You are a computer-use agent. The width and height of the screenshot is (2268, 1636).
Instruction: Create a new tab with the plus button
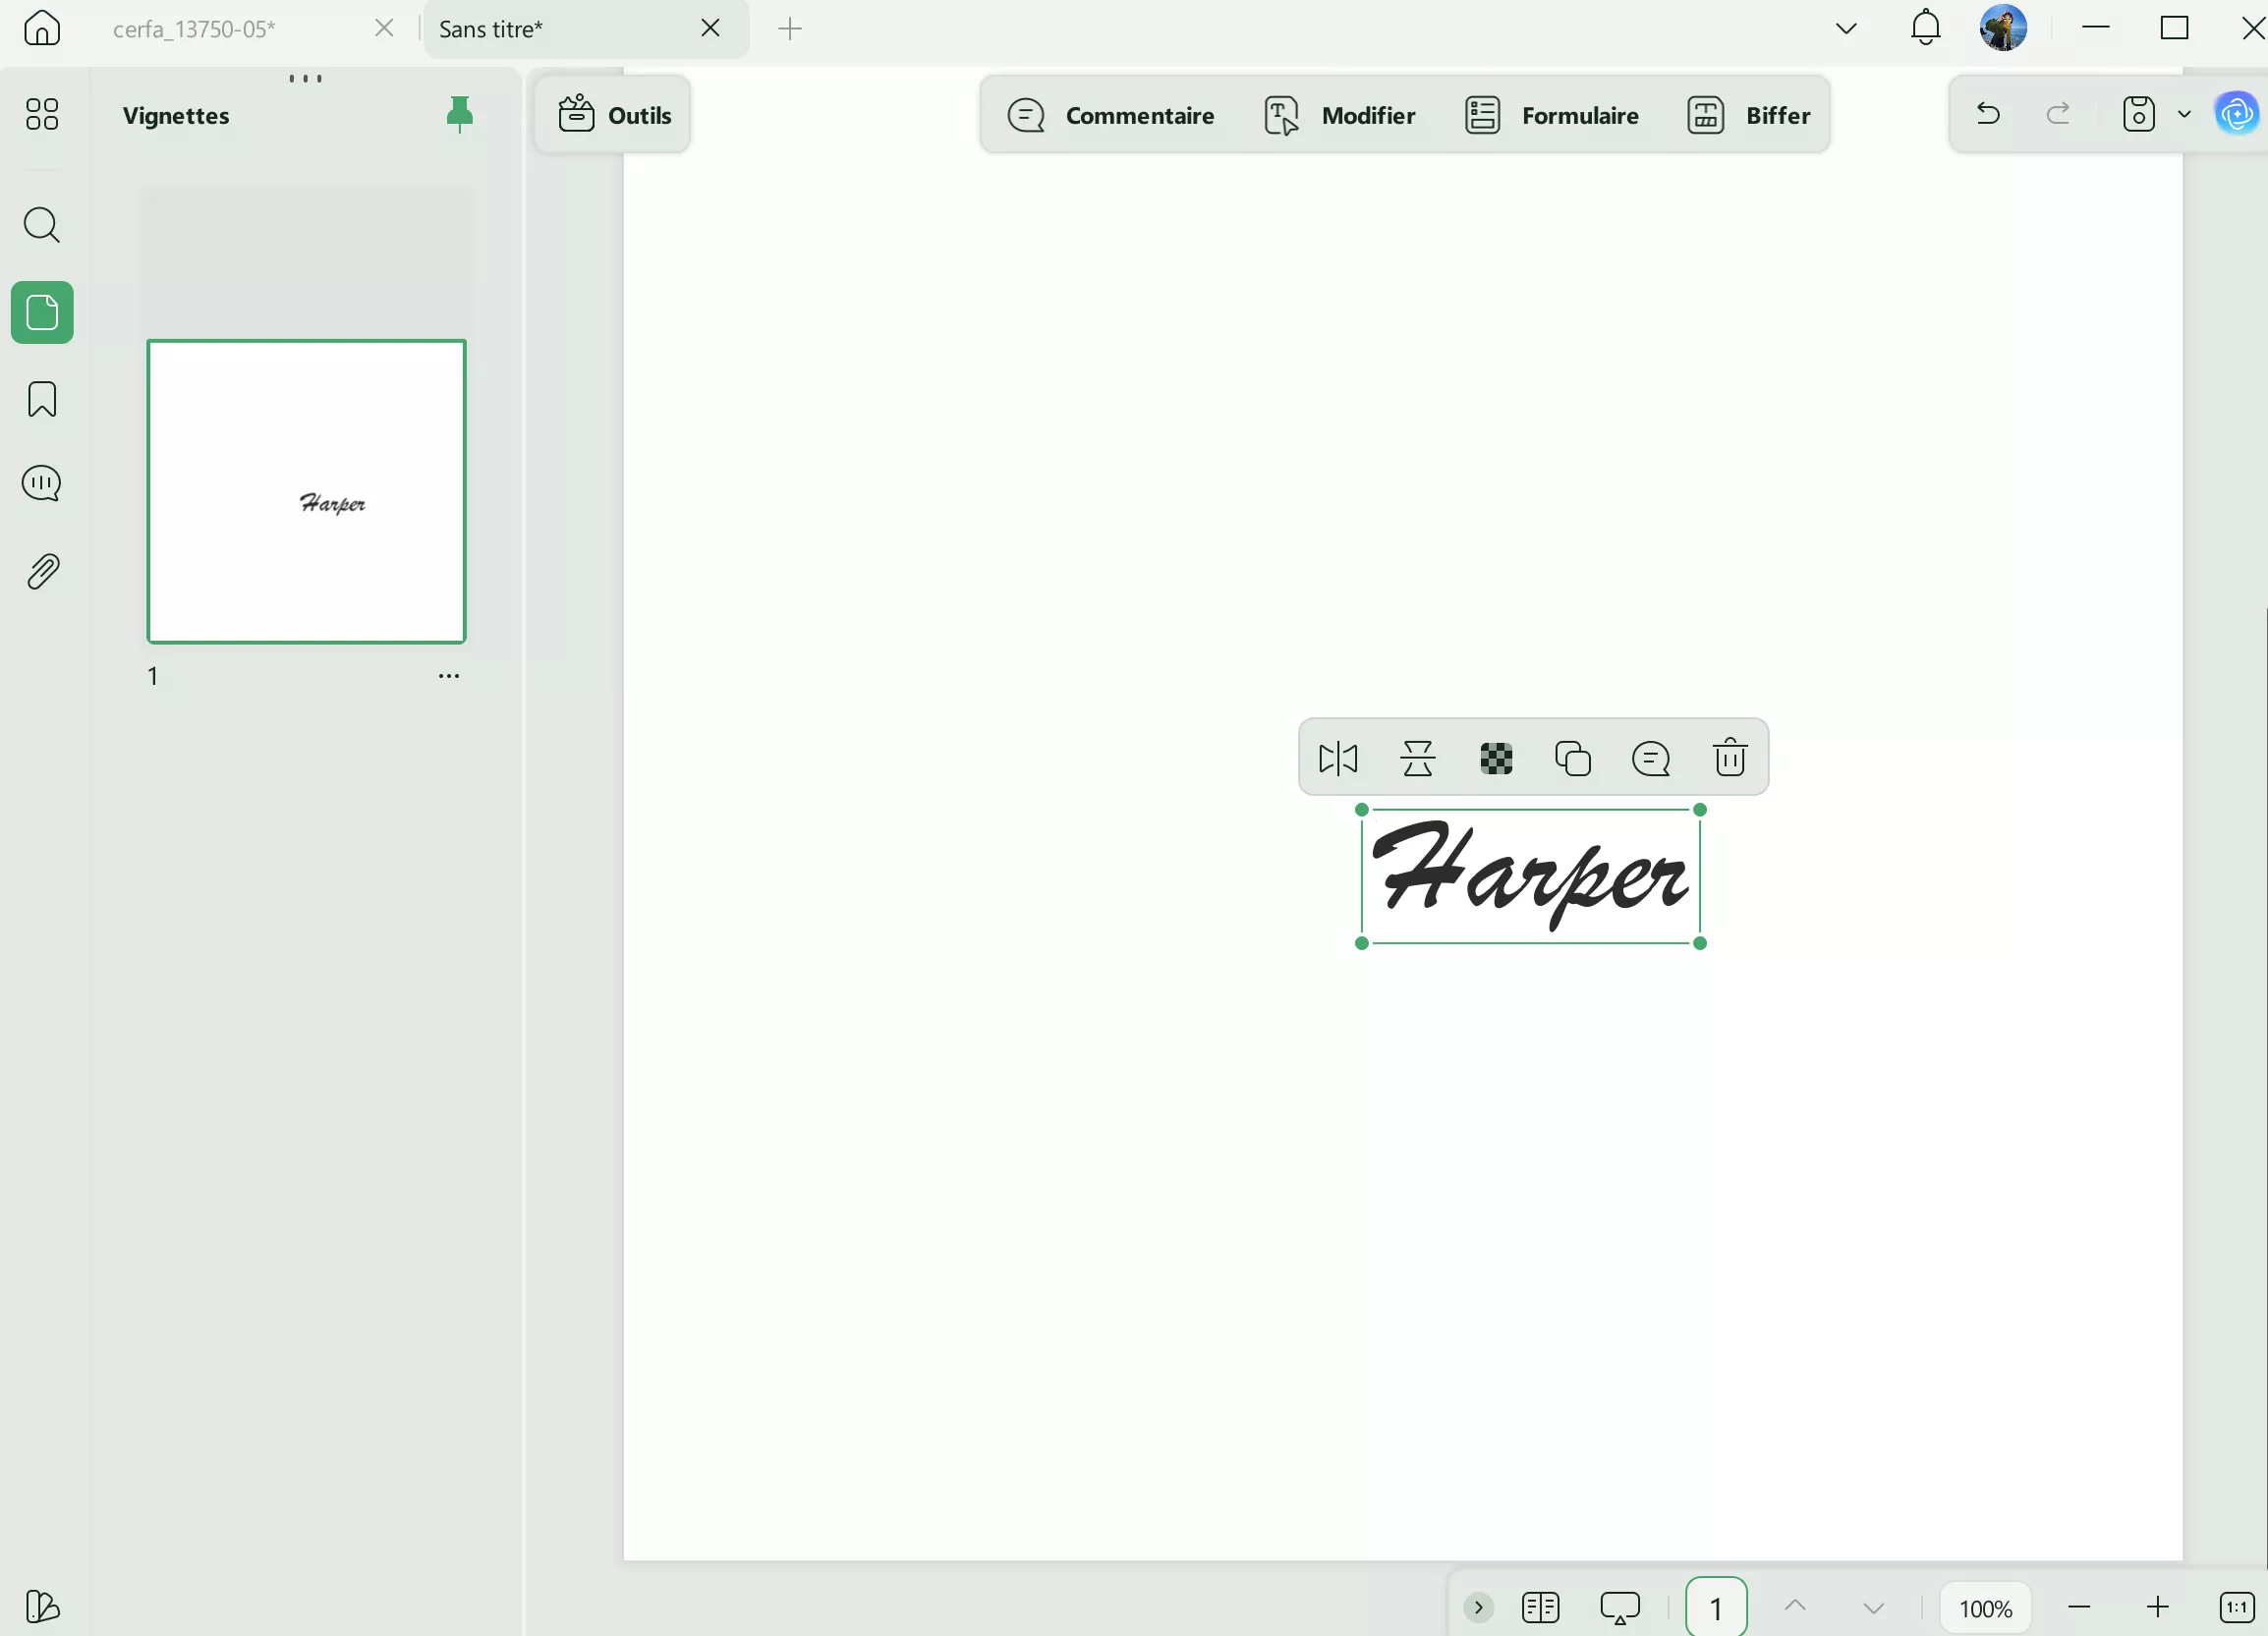[x=790, y=29]
